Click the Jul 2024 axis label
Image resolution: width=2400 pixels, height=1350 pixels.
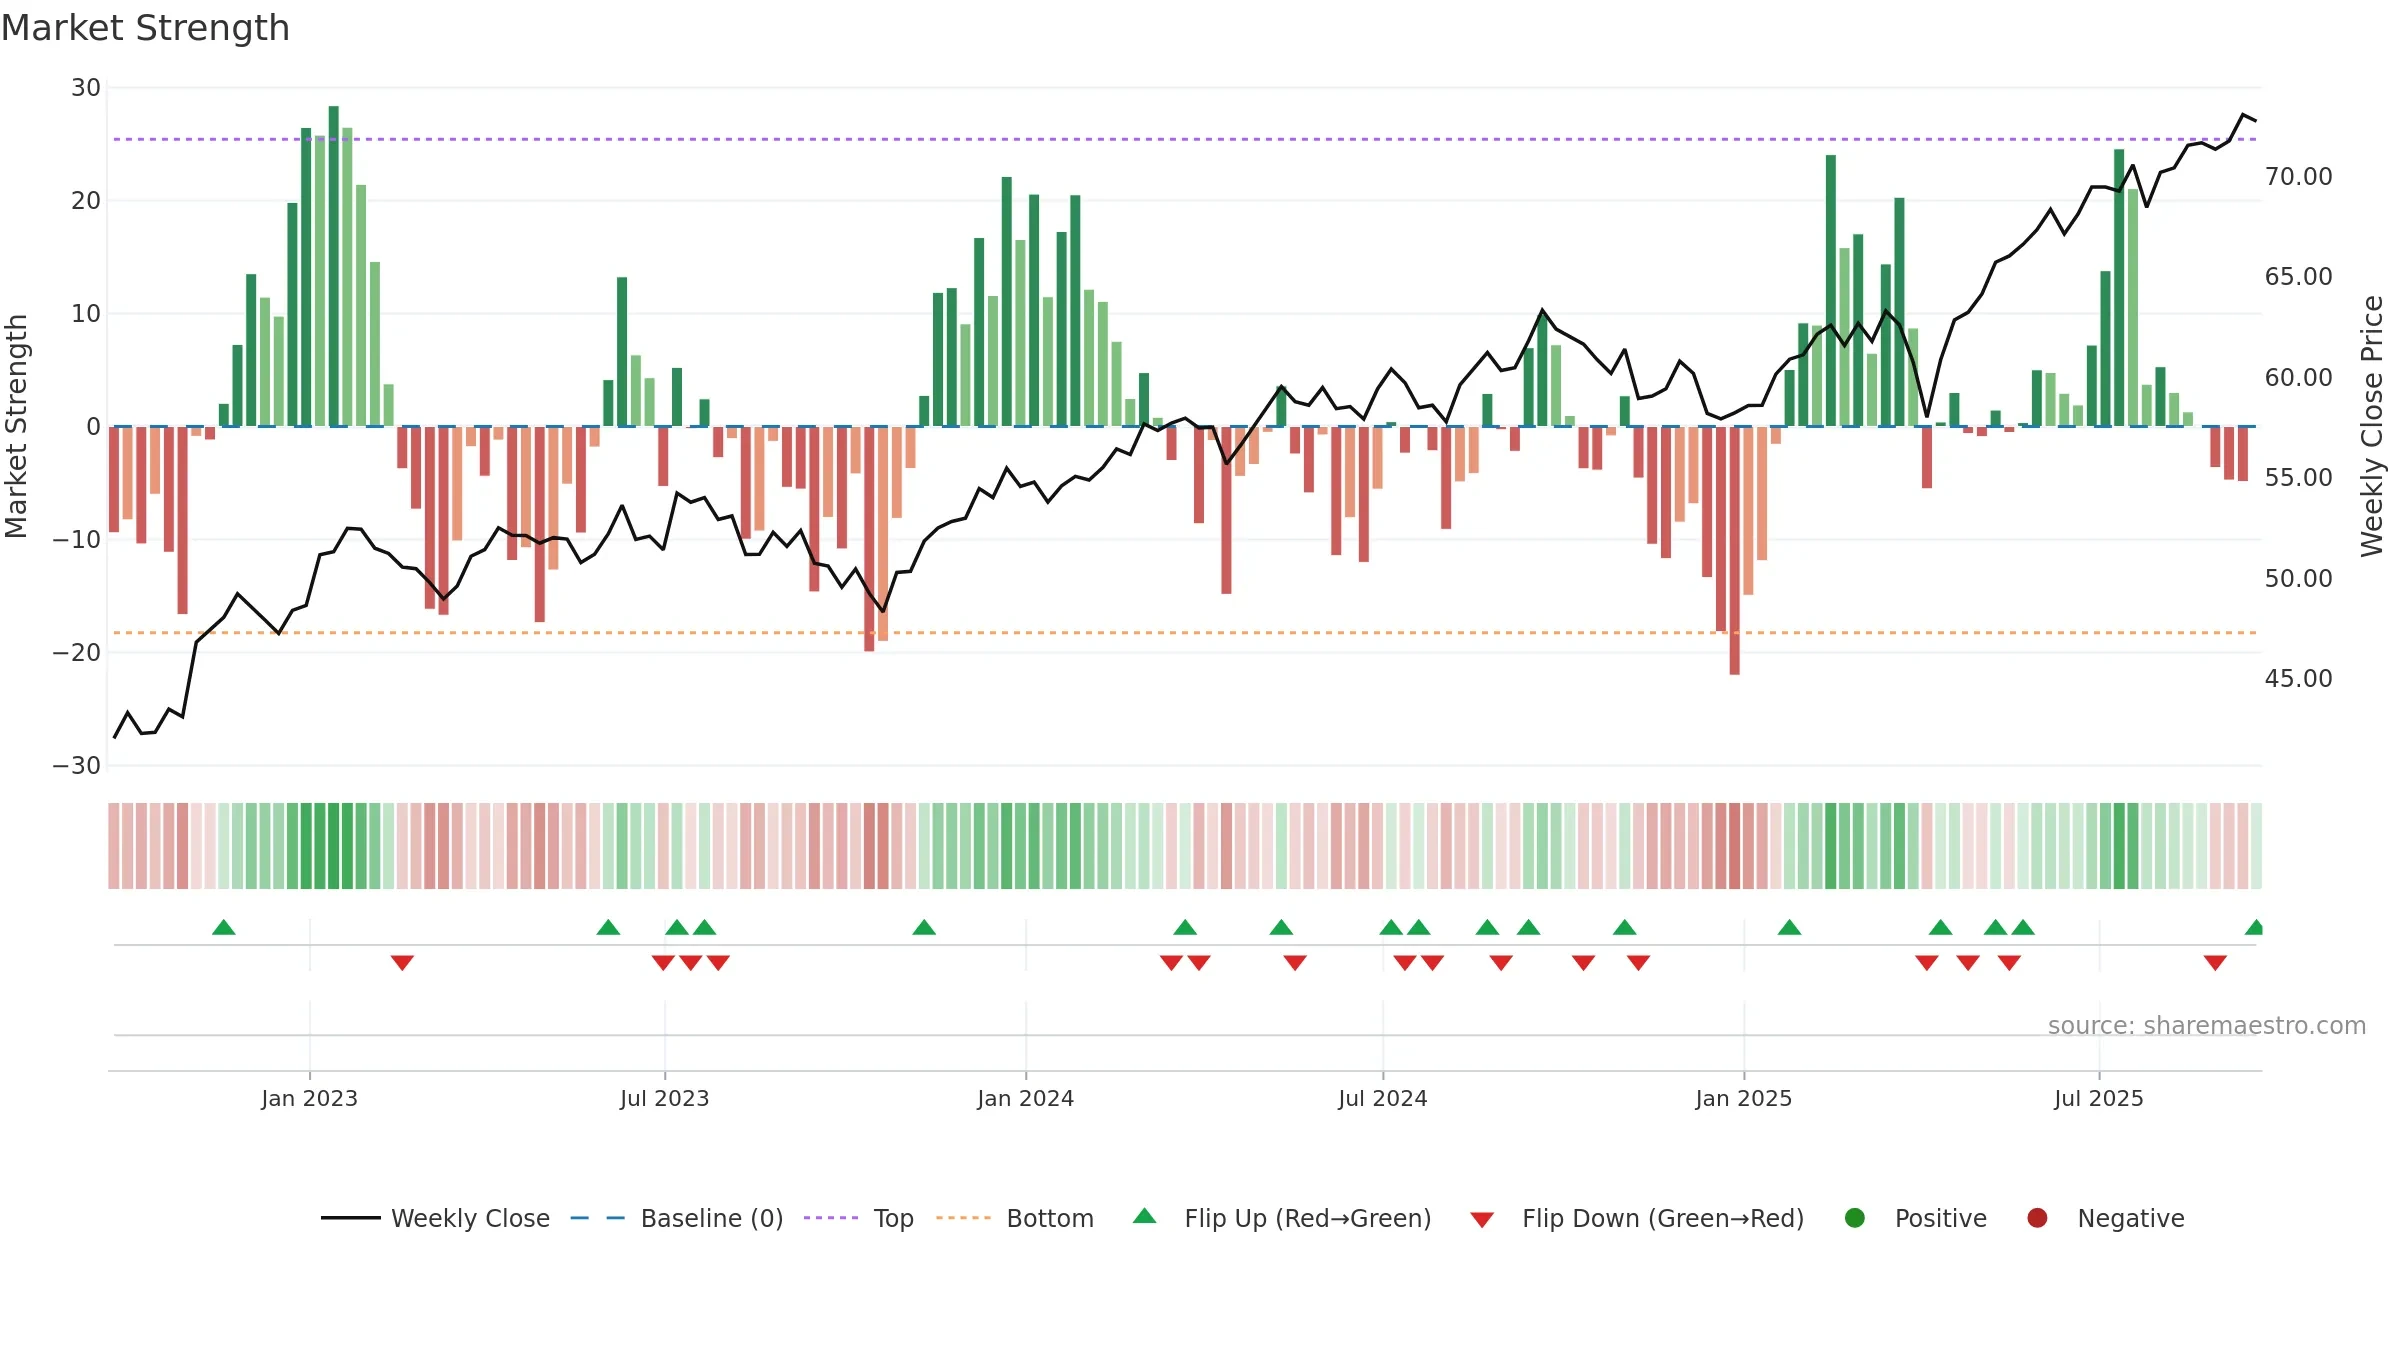coord(1383,1098)
